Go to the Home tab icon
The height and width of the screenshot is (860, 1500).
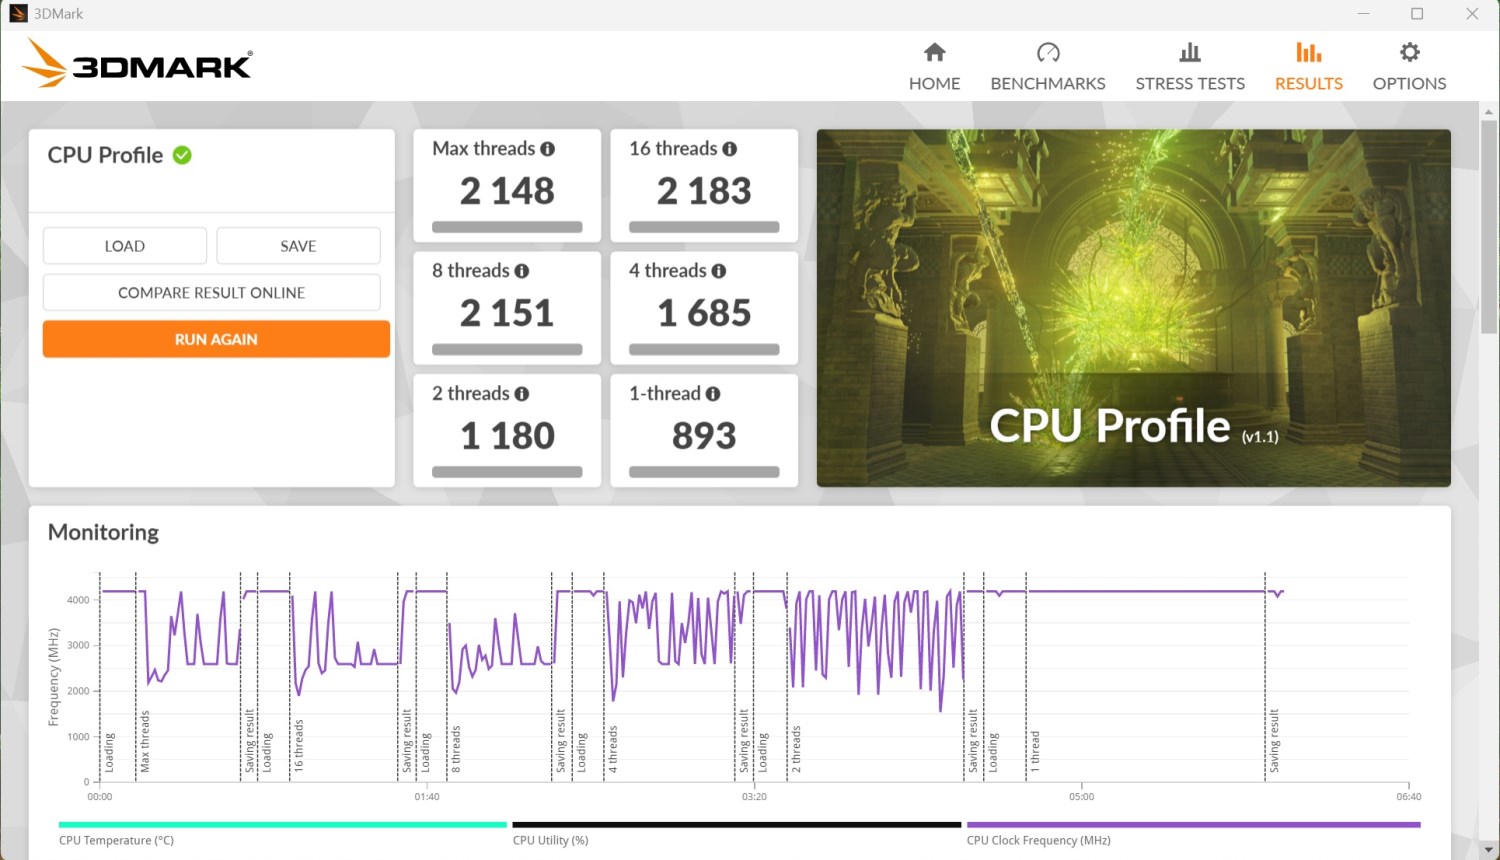coord(935,52)
